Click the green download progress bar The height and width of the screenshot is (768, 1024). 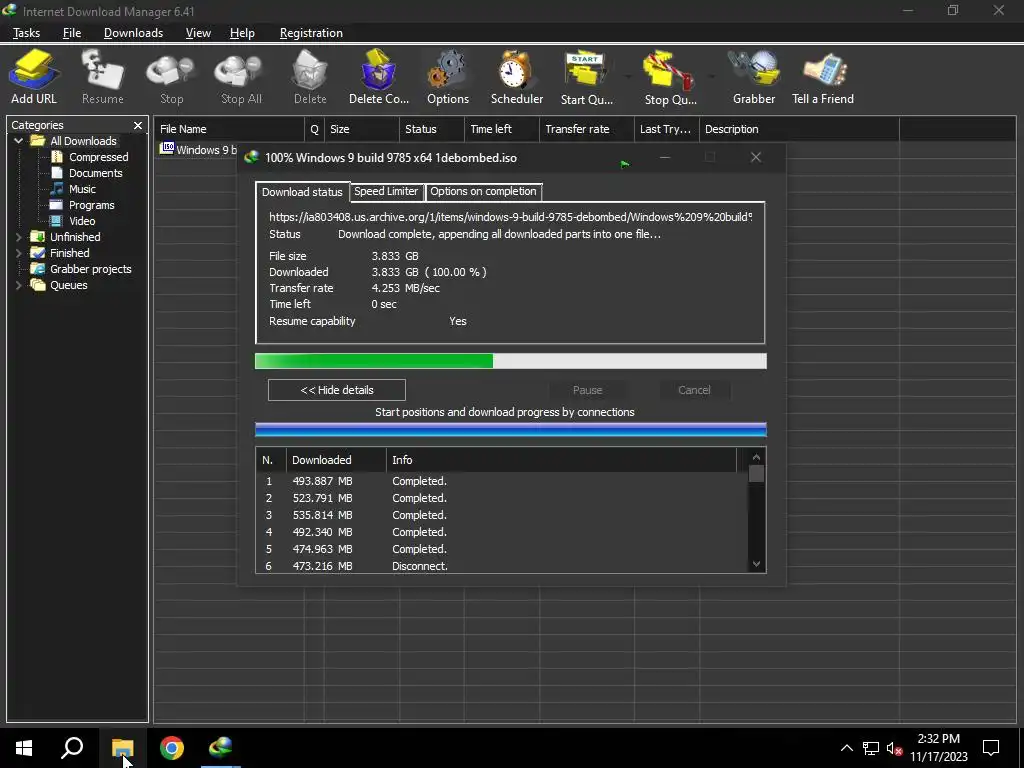coord(511,361)
